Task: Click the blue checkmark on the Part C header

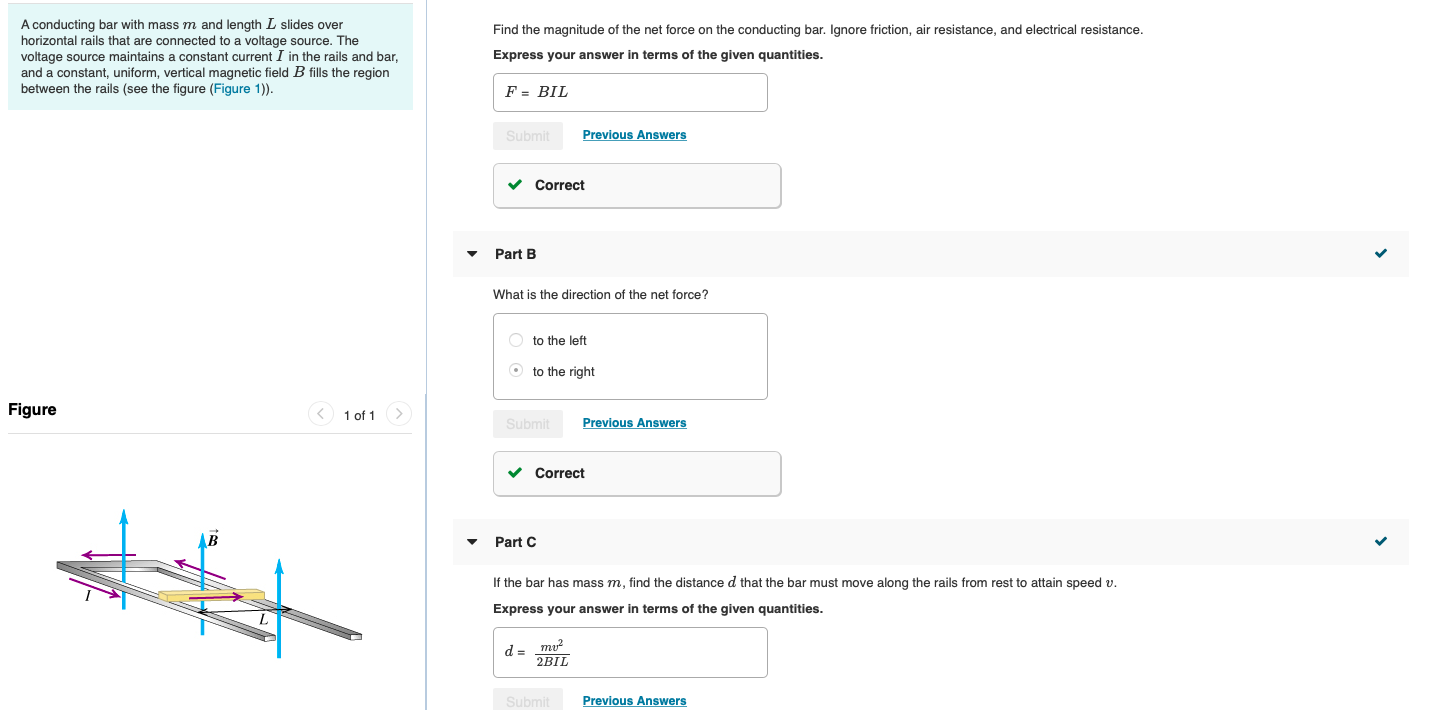Action: (1381, 541)
